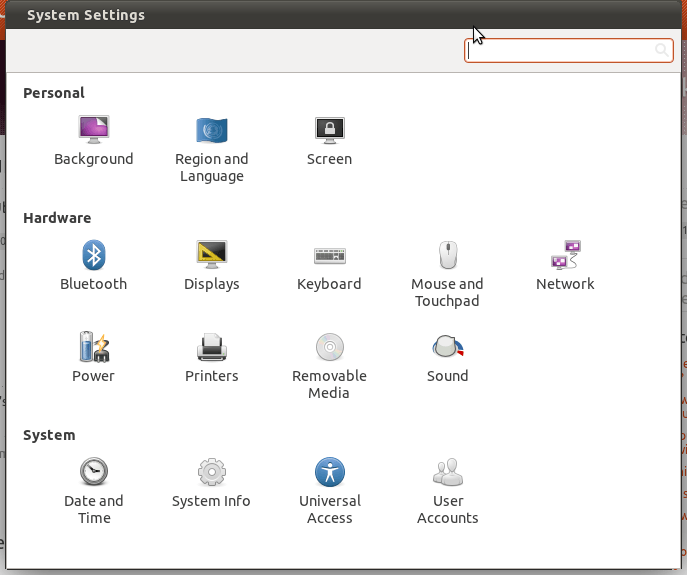Click the magnifier icon in search box

click(662, 50)
